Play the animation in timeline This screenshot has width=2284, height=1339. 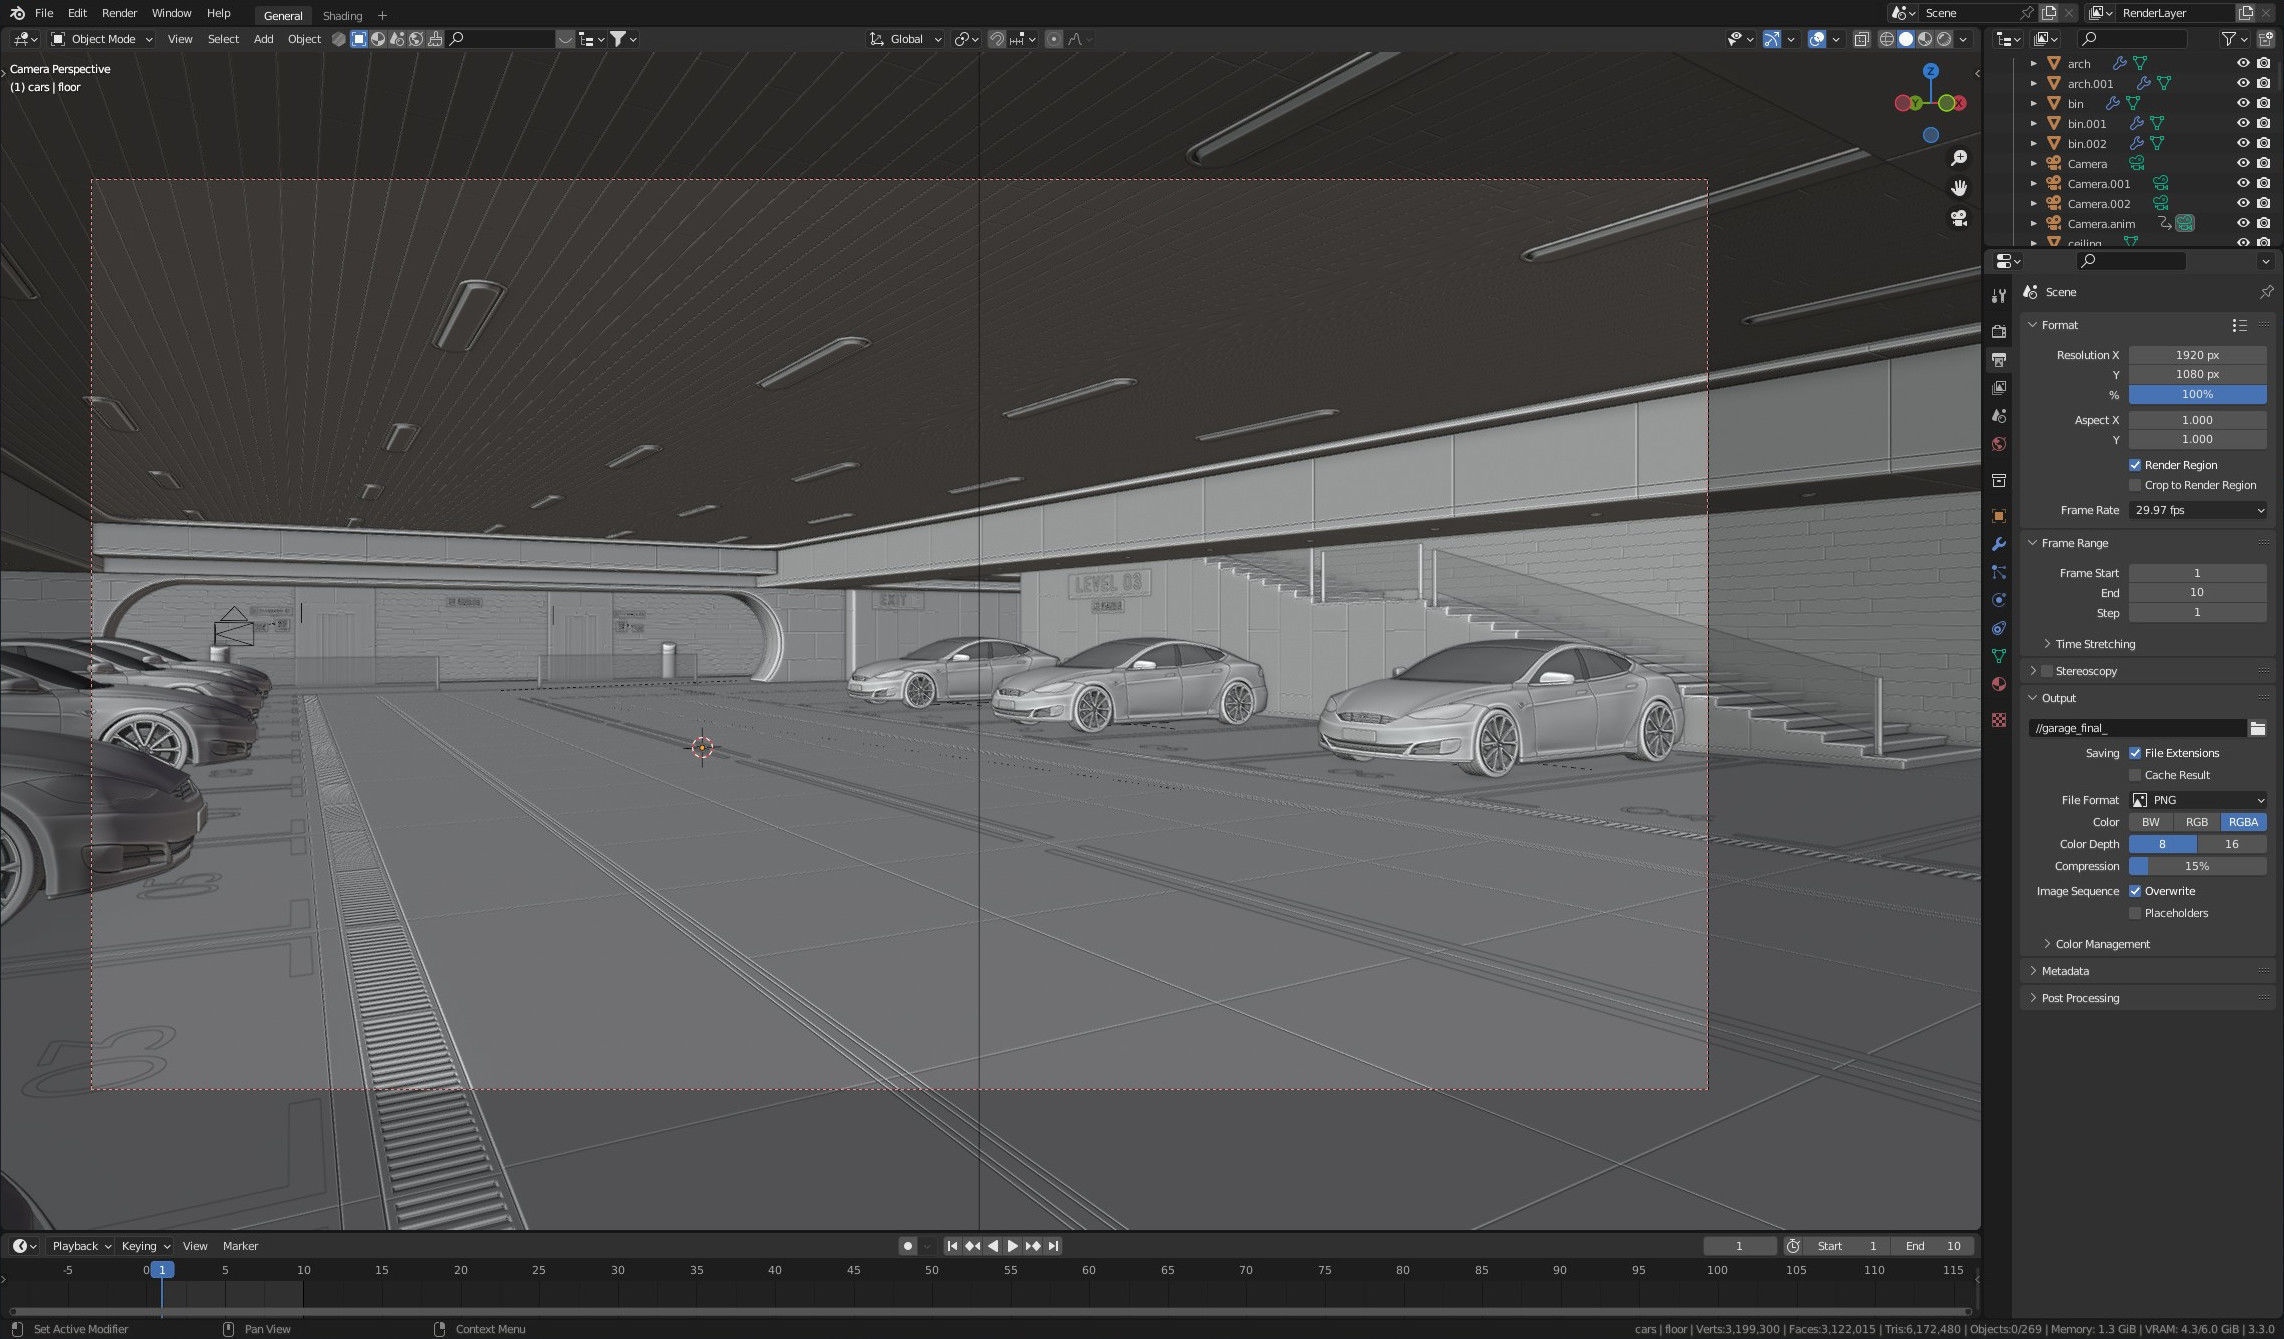[x=1012, y=1246]
